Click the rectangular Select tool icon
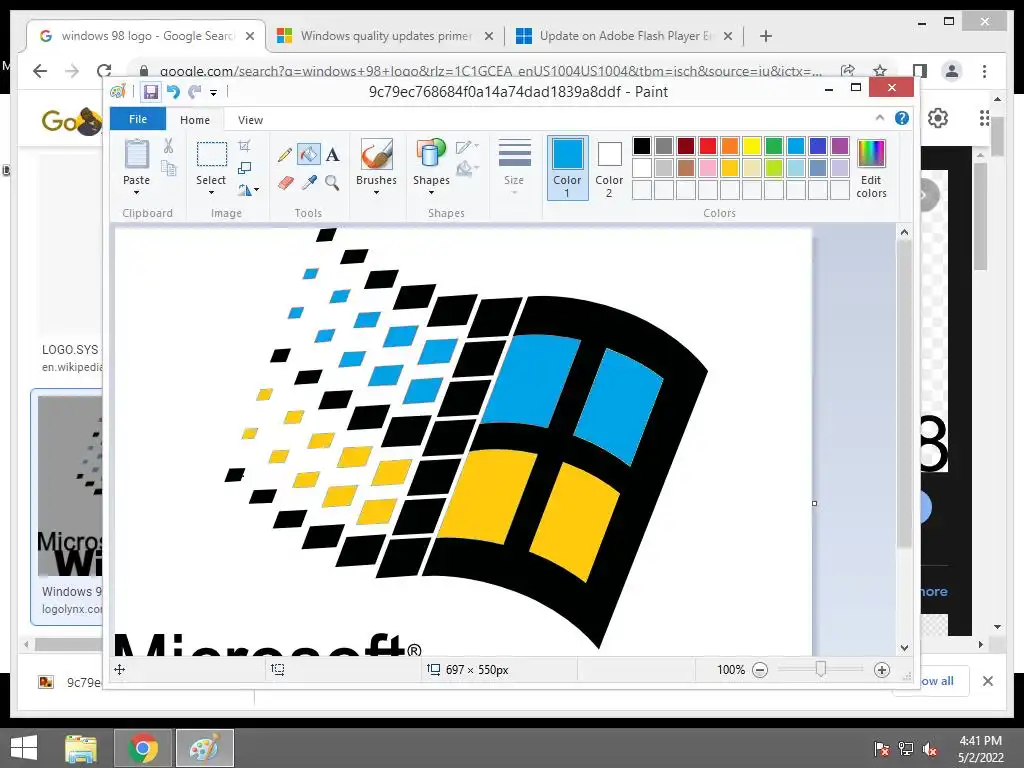Viewport: 1024px width, 768px height. (212, 155)
